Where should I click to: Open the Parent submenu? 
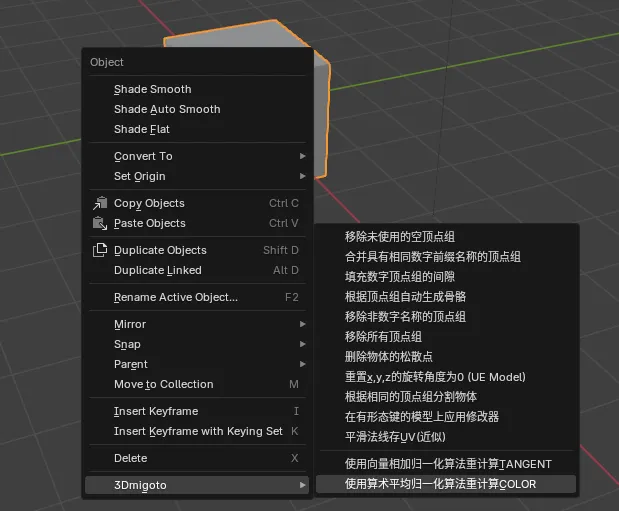(x=197, y=364)
